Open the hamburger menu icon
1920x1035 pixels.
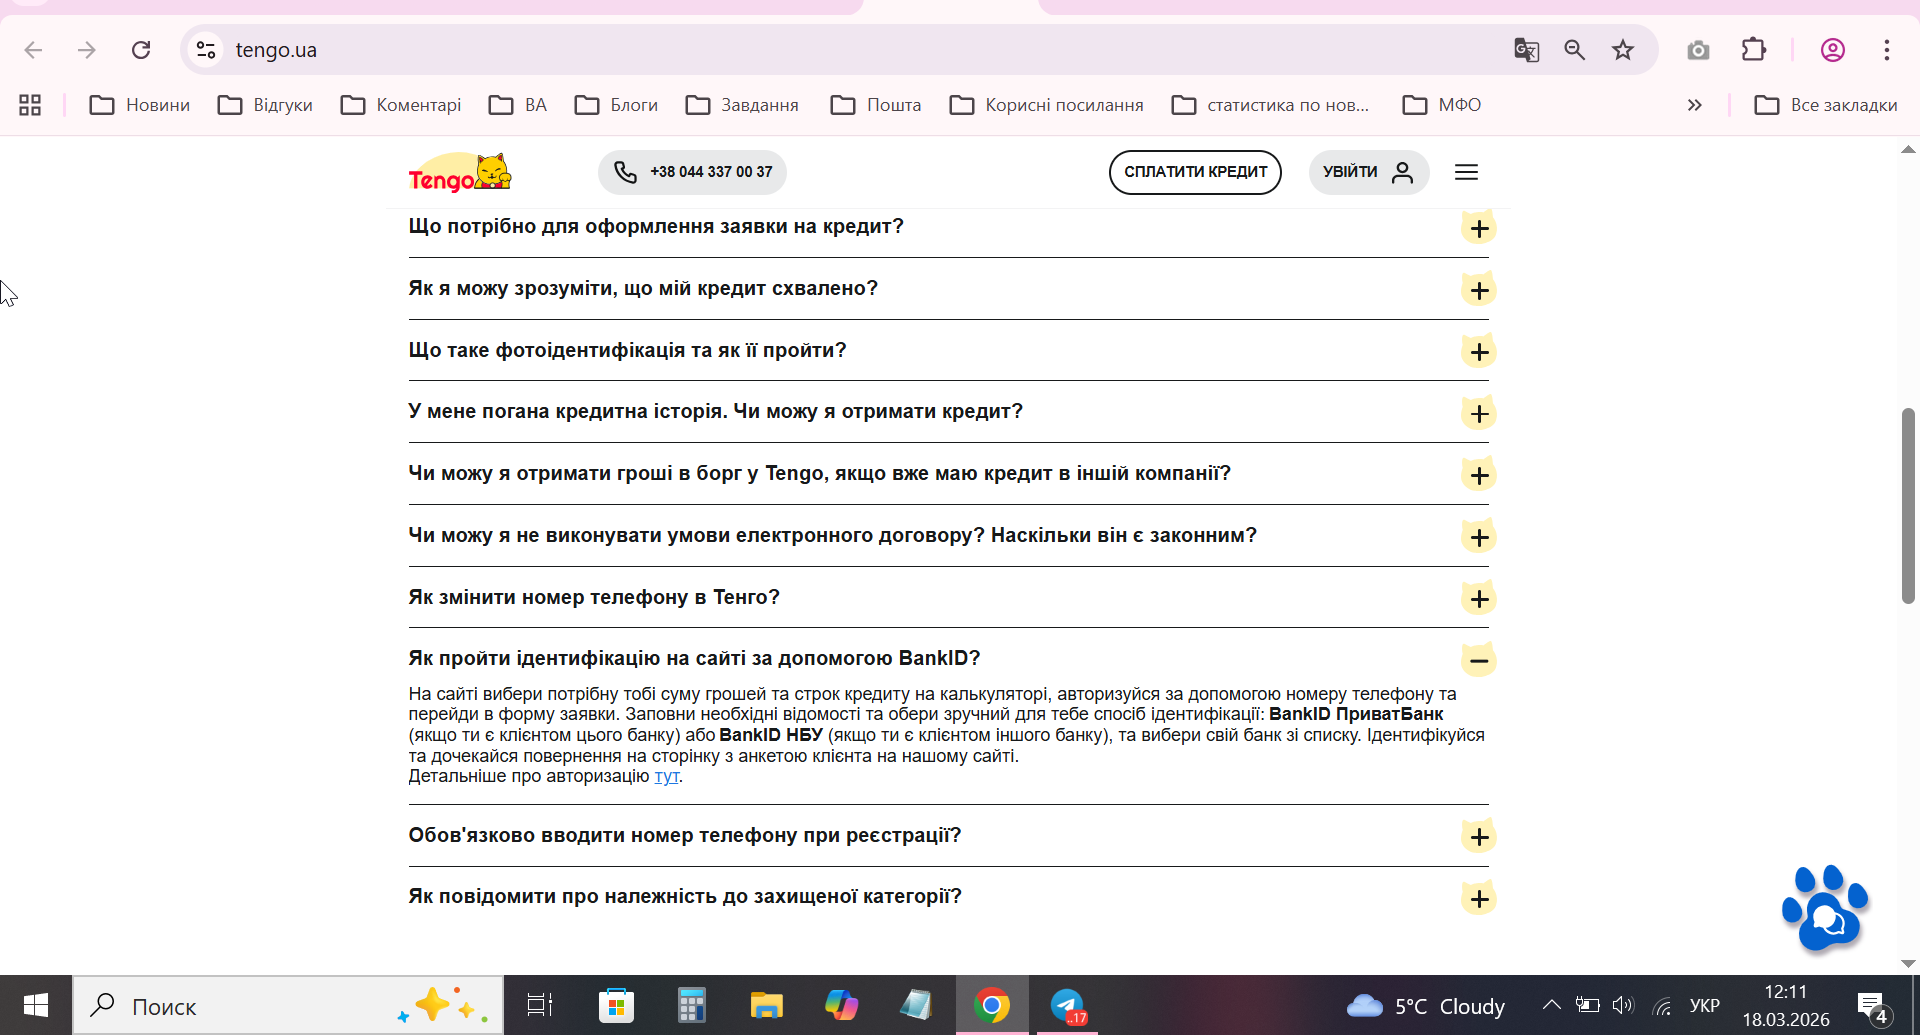pyautogui.click(x=1466, y=172)
